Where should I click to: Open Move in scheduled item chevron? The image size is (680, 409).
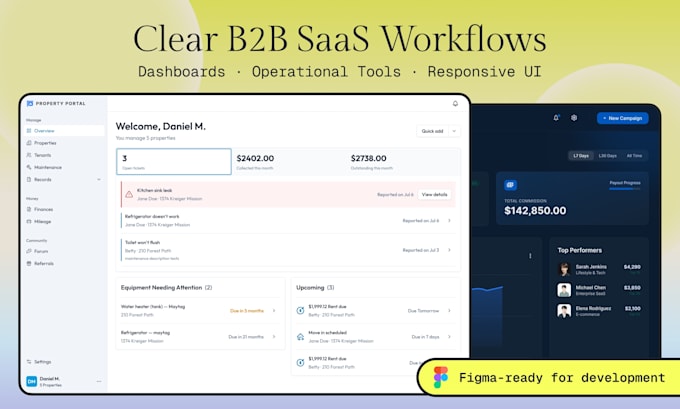tap(449, 337)
